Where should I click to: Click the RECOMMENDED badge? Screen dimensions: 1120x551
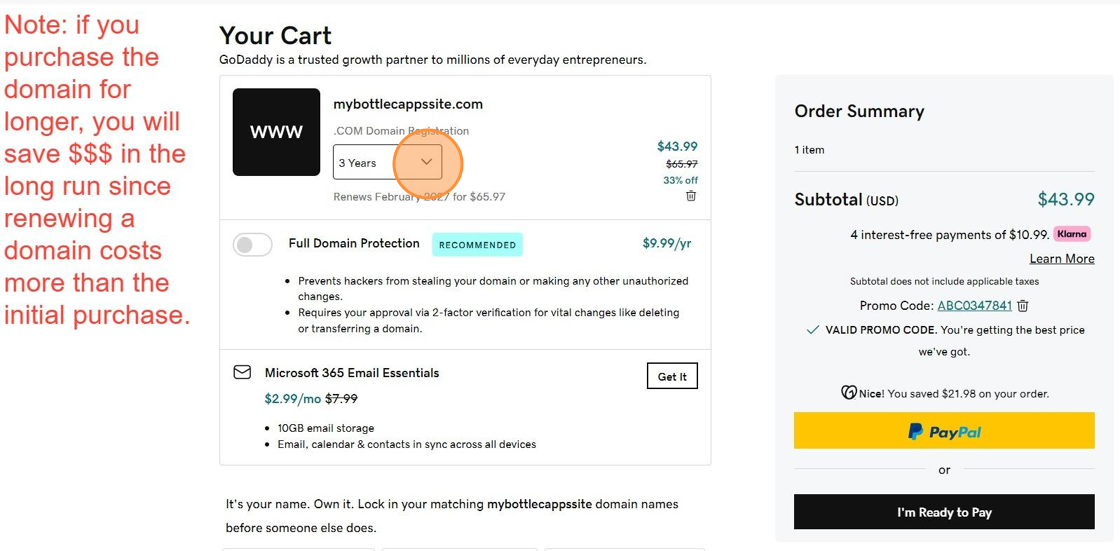pyautogui.click(x=477, y=245)
